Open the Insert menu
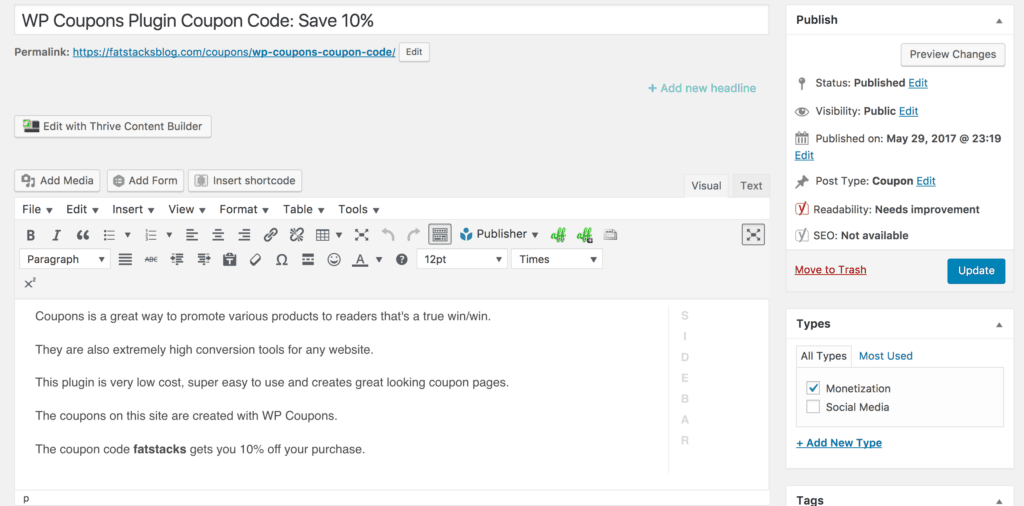Screen dimensions: 1024x506 (x=133, y=210)
